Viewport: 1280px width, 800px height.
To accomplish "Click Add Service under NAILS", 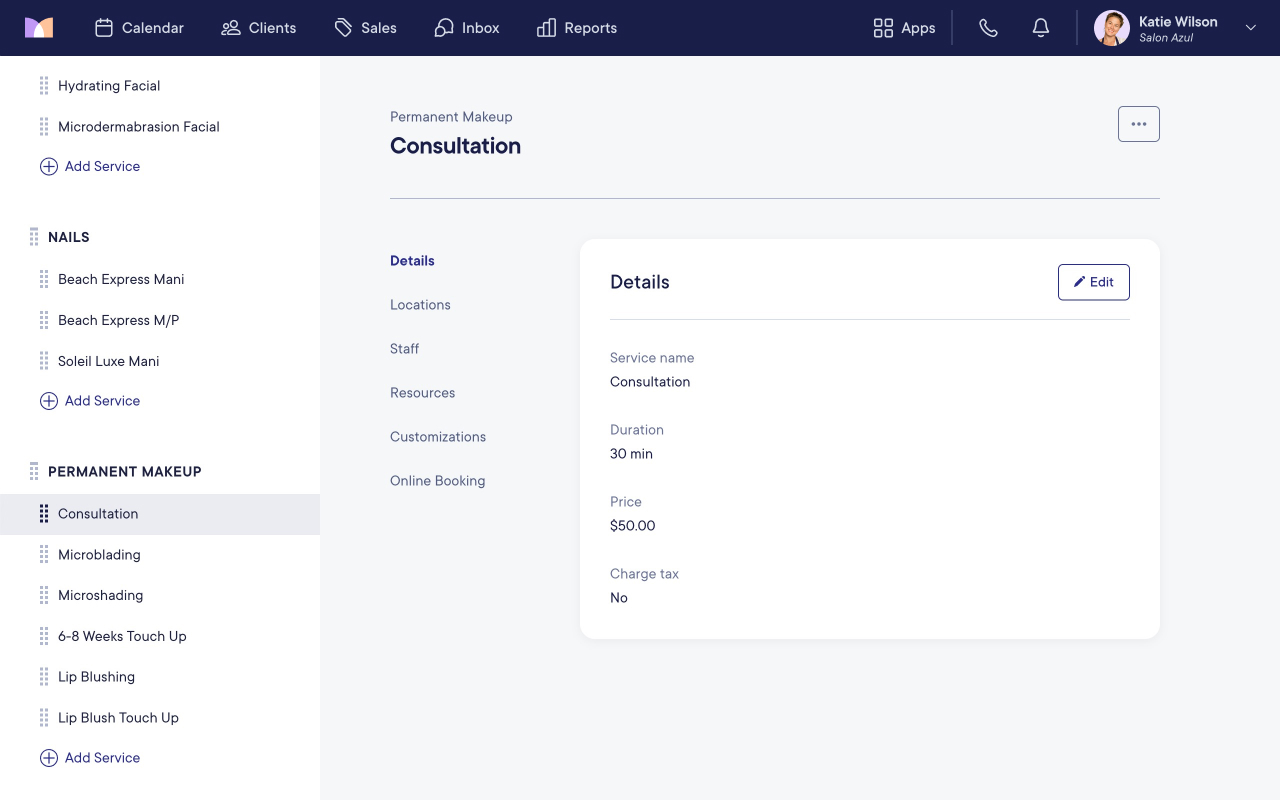I will tap(90, 401).
